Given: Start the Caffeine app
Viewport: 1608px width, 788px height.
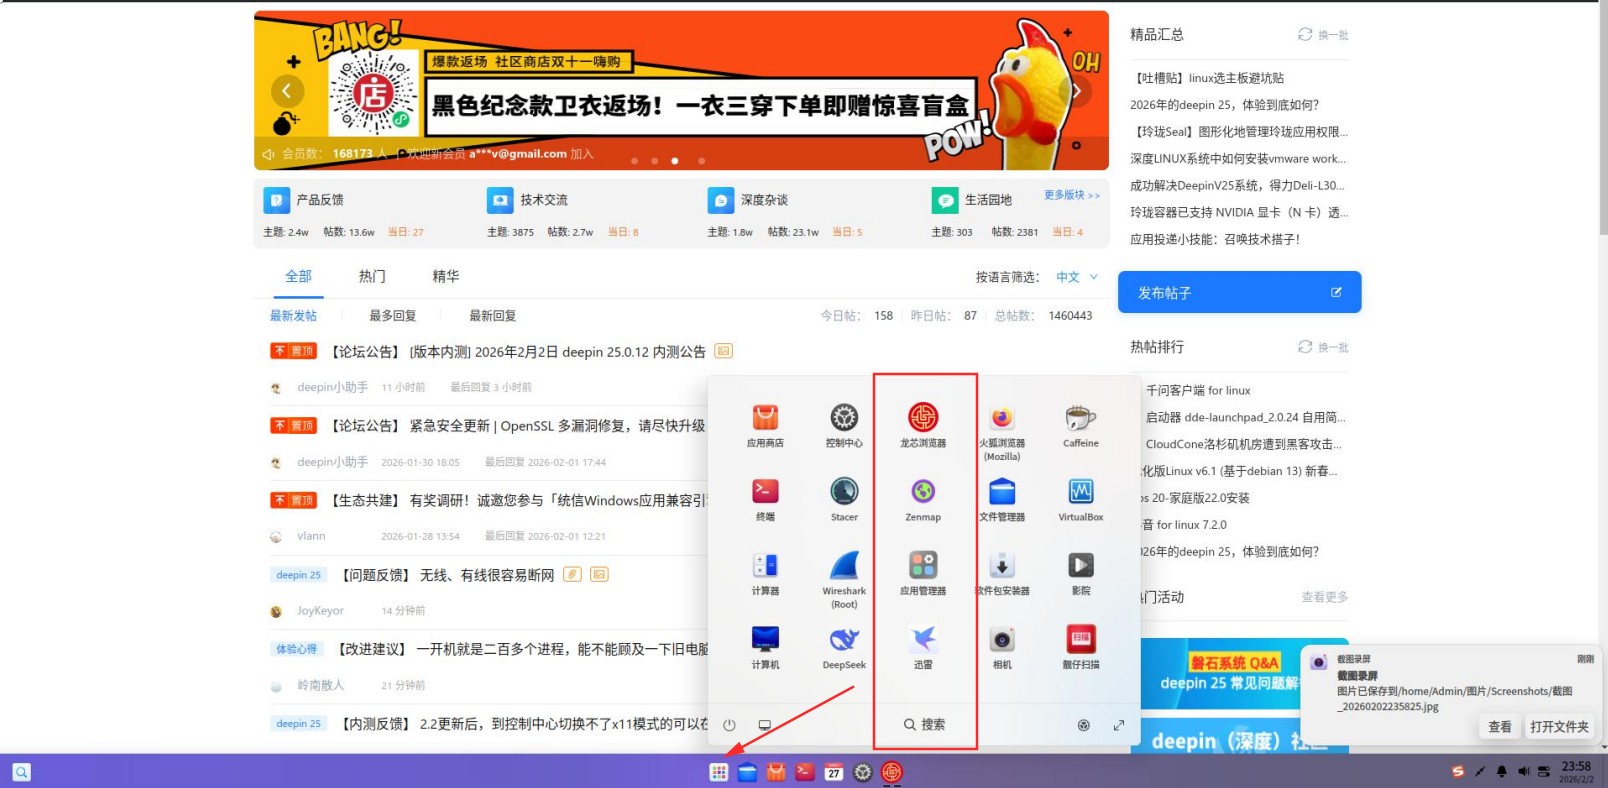Looking at the screenshot, I should pyautogui.click(x=1080, y=419).
